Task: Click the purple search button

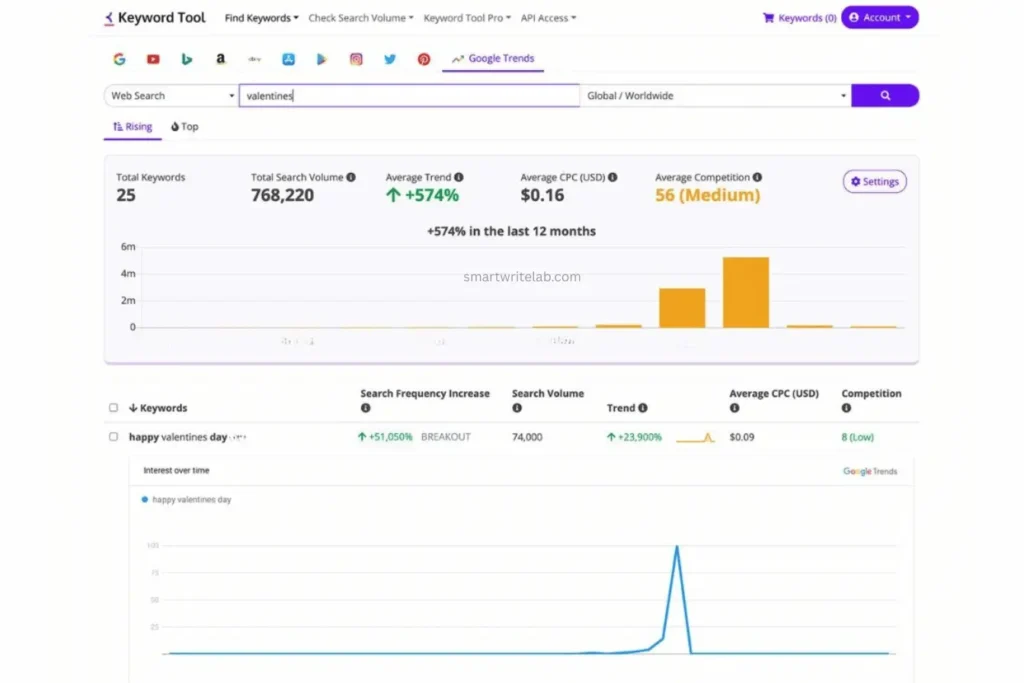Action: tap(885, 95)
